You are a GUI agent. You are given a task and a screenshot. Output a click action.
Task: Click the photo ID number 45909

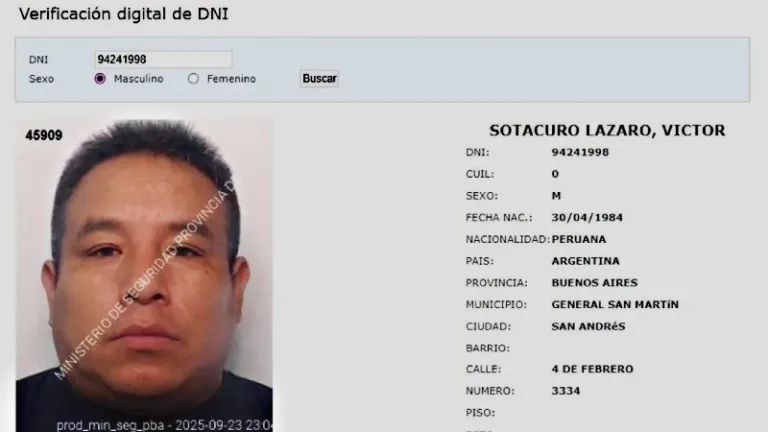click(44, 136)
